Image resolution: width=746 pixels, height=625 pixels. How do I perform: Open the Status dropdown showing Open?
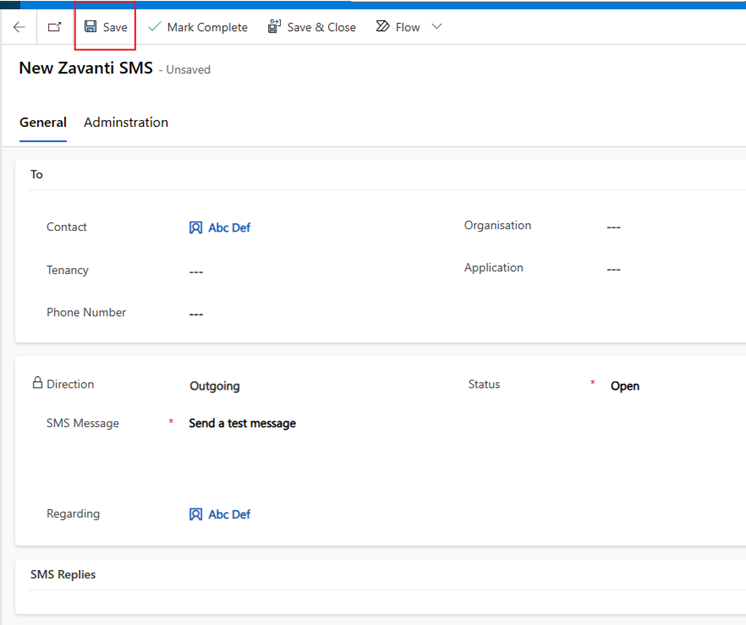[x=625, y=386]
